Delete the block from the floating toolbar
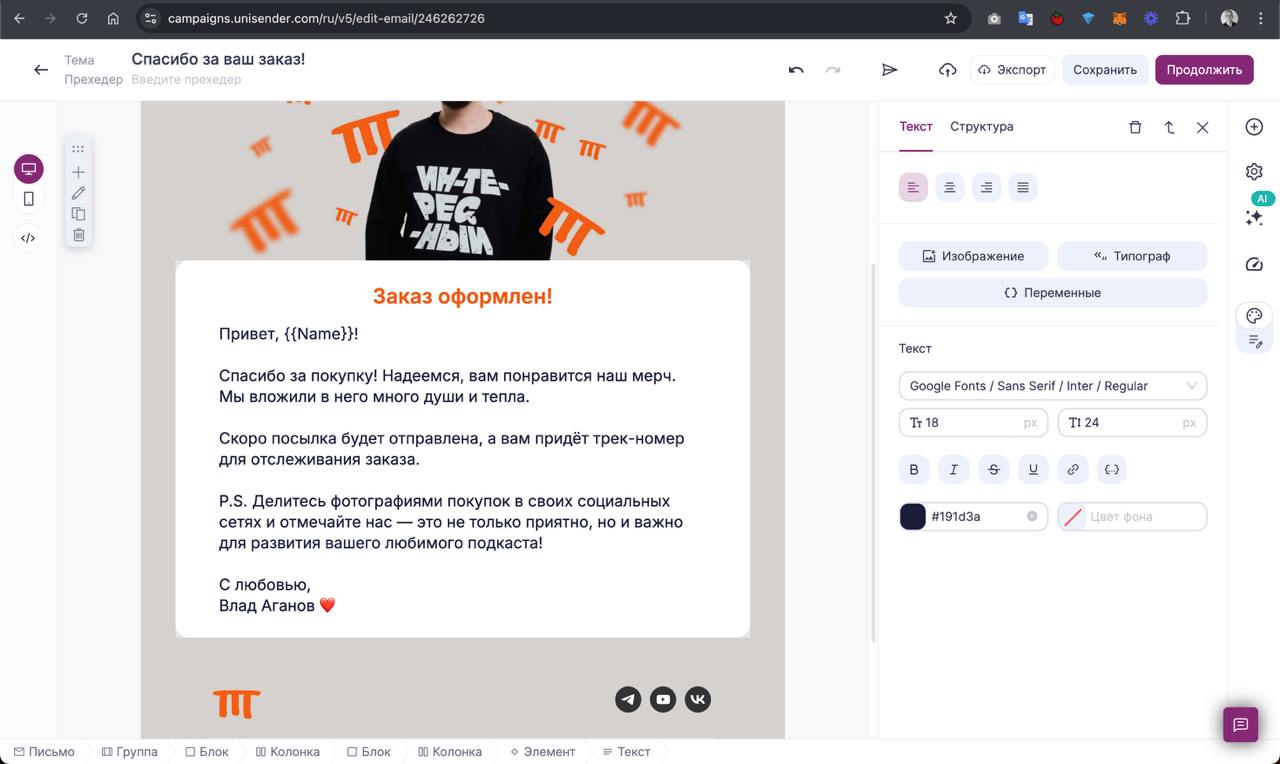The height and width of the screenshot is (764, 1280). click(78, 235)
